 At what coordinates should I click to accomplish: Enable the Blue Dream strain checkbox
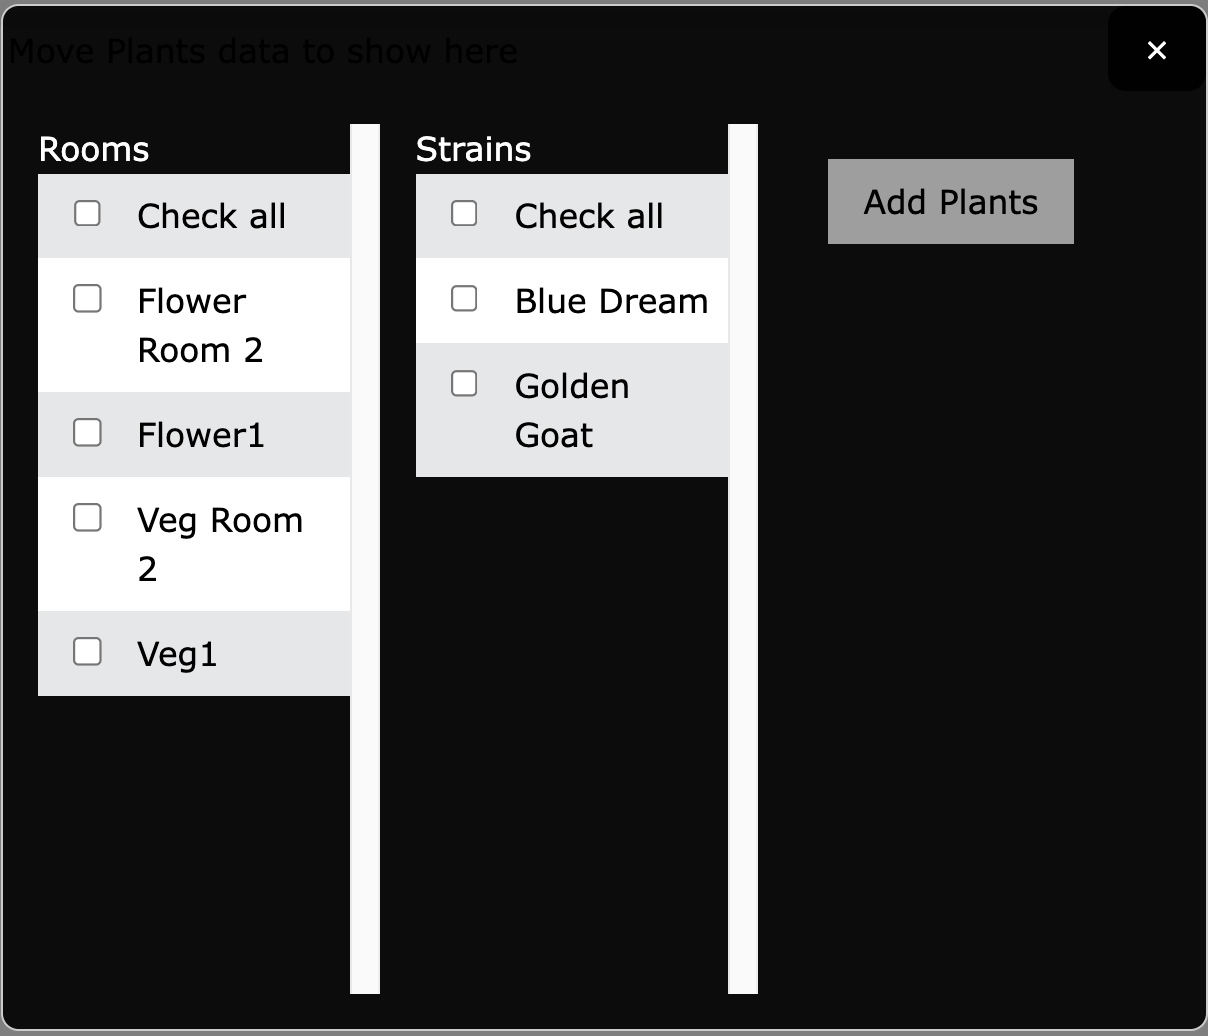click(x=464, y=298)
